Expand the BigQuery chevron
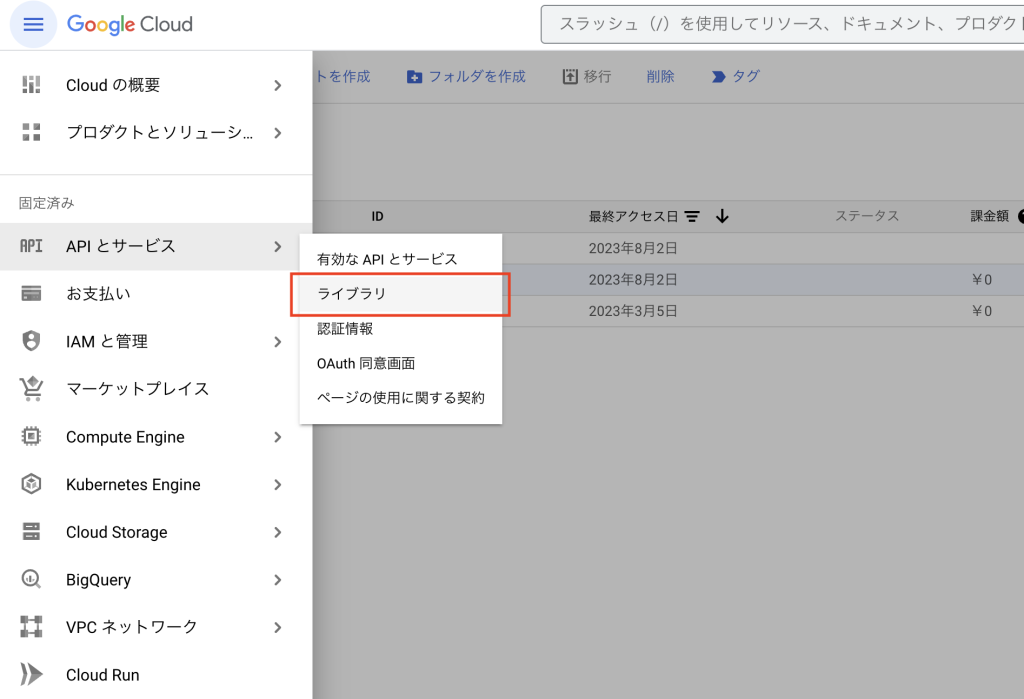Image resolution: width=1024 pixels, height=699 pixels. point(278,580)
